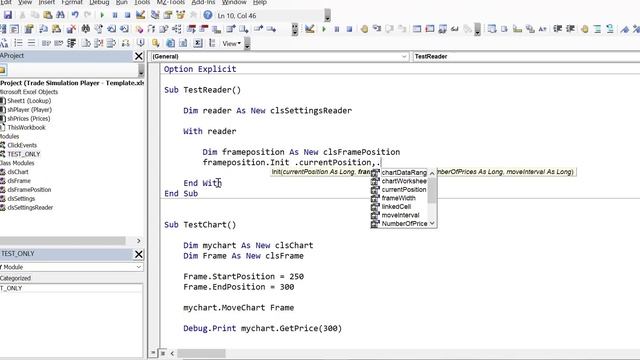Click the Comment Block icon on Edit toolbar
Viewport: 640px width, 360px height.
point(597,29)
